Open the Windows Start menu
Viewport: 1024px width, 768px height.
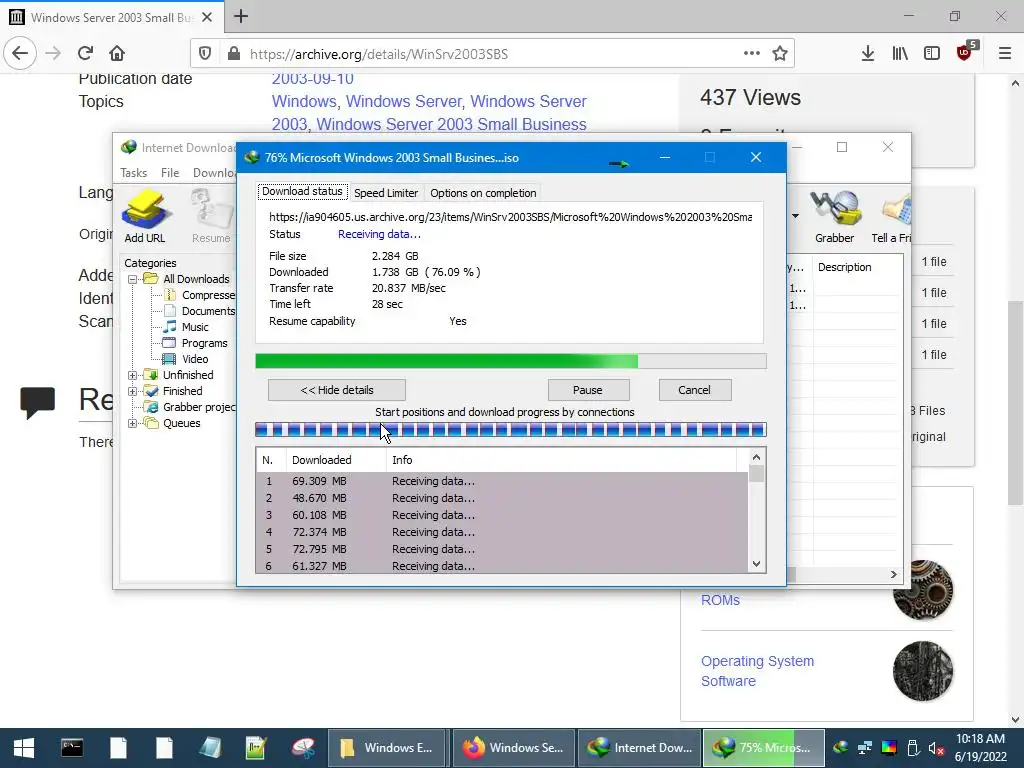[x=24, y=748]
